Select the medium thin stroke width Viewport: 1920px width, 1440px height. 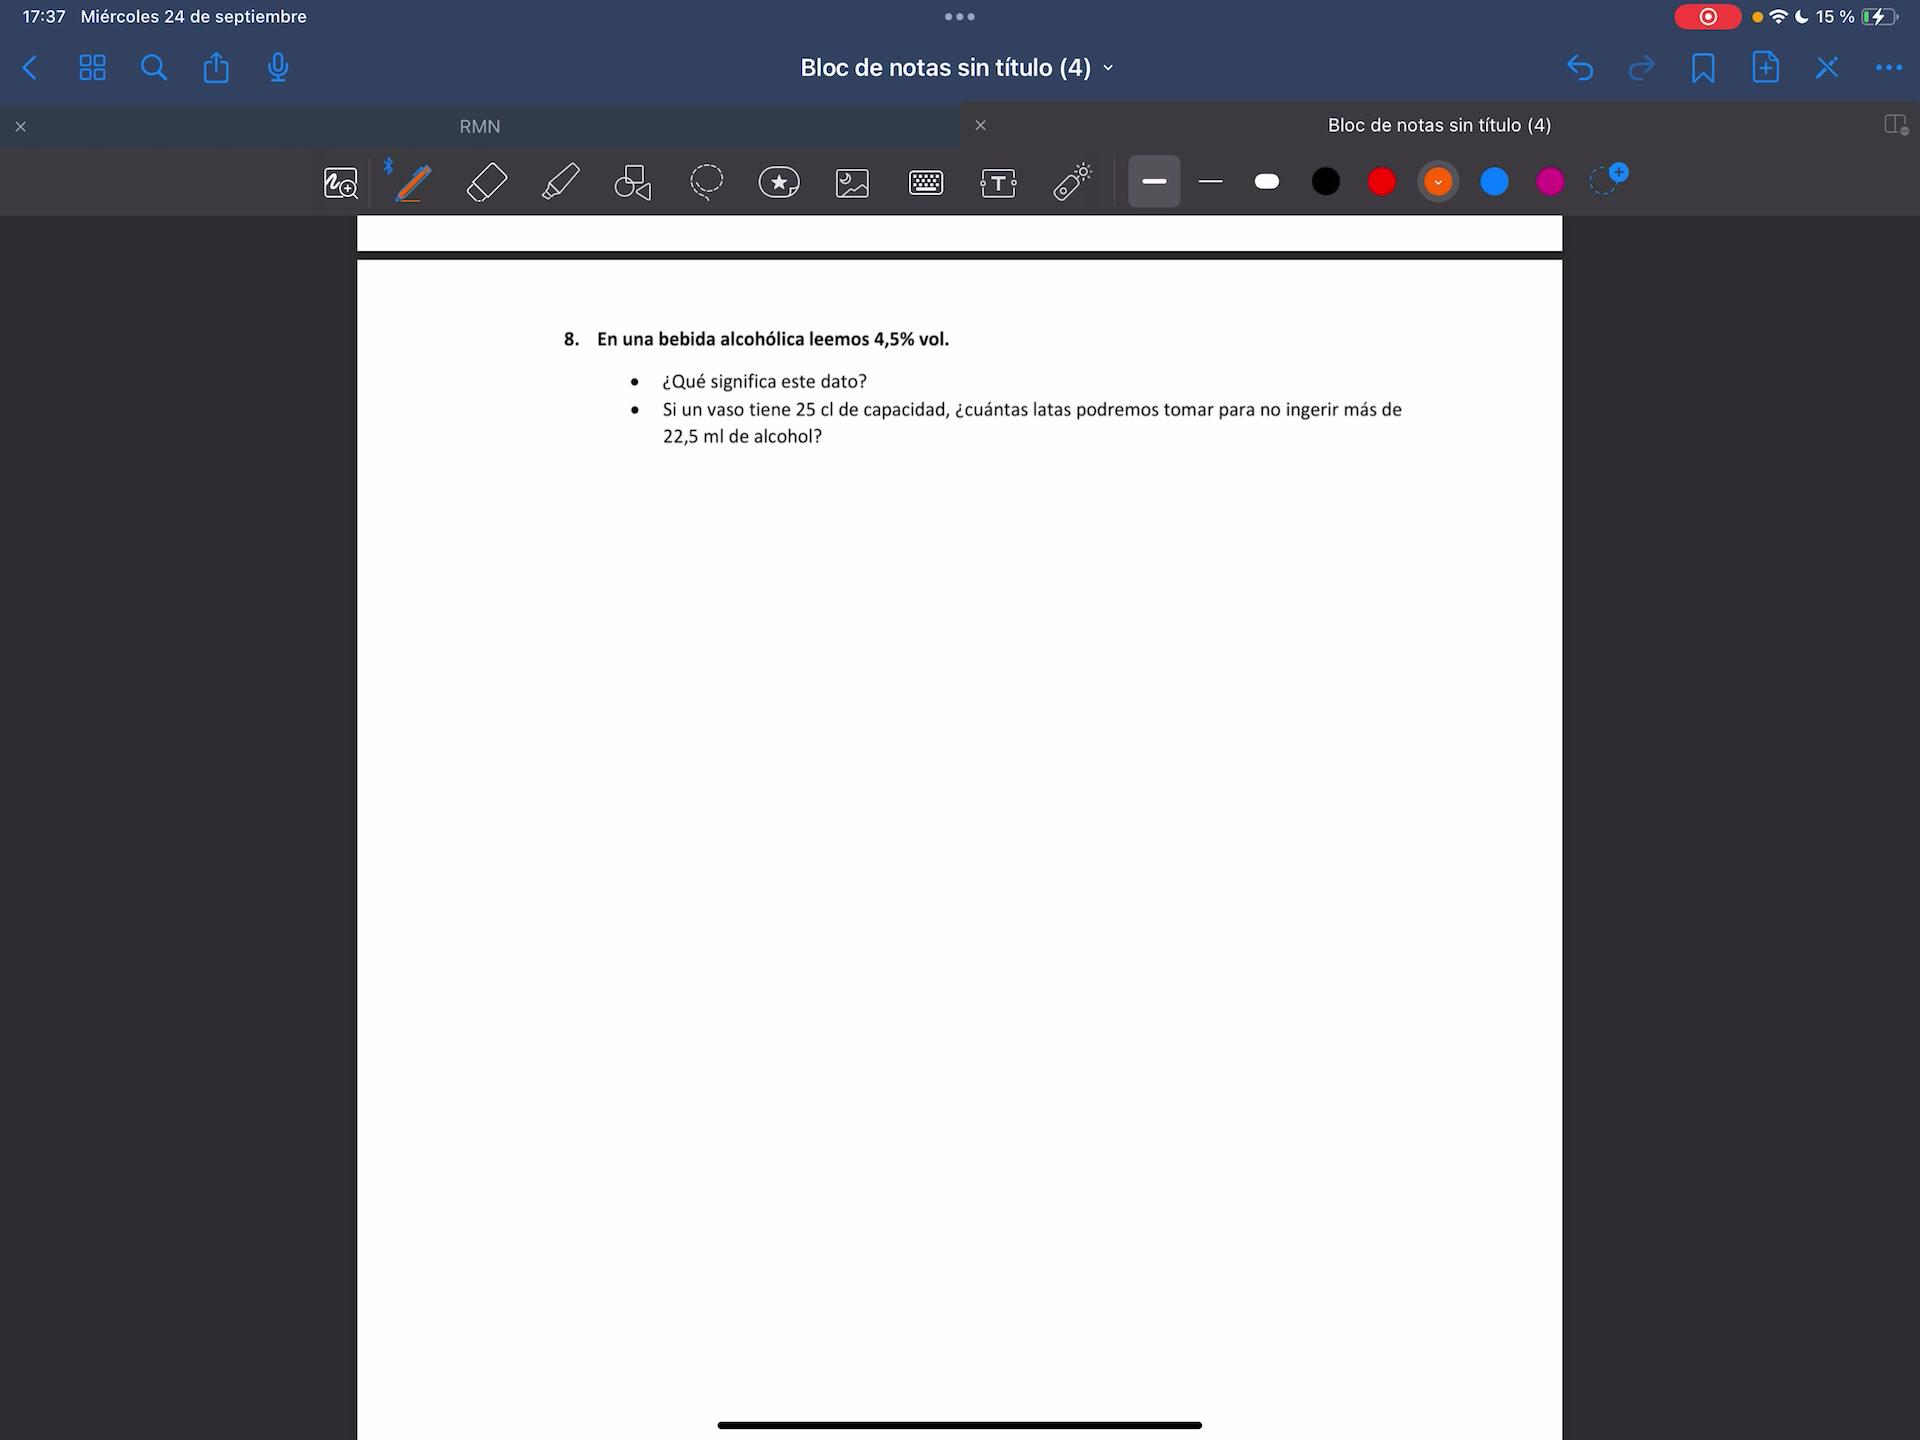click(x=1210, y=182)
